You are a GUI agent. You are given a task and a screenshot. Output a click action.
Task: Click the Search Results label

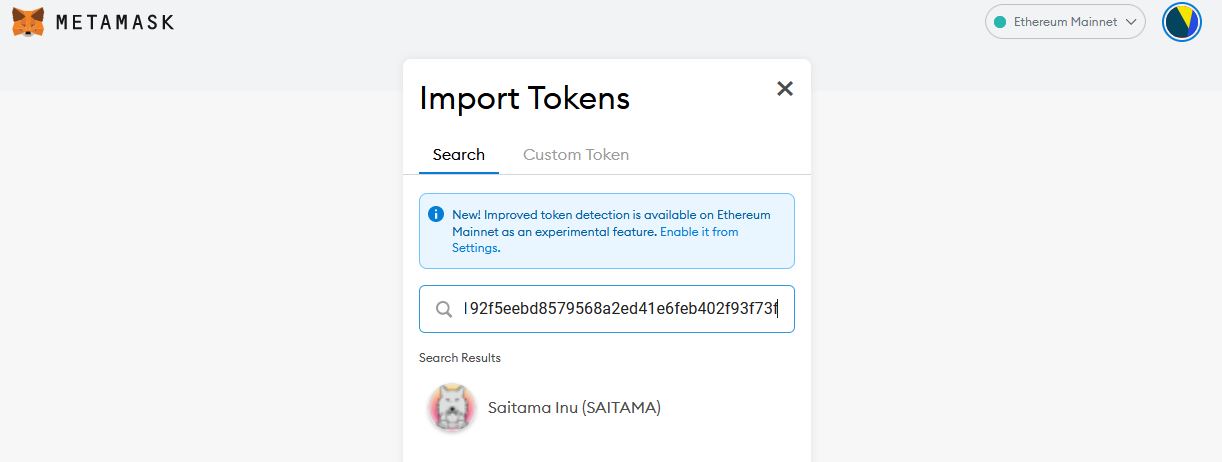[x=460, y=358]
